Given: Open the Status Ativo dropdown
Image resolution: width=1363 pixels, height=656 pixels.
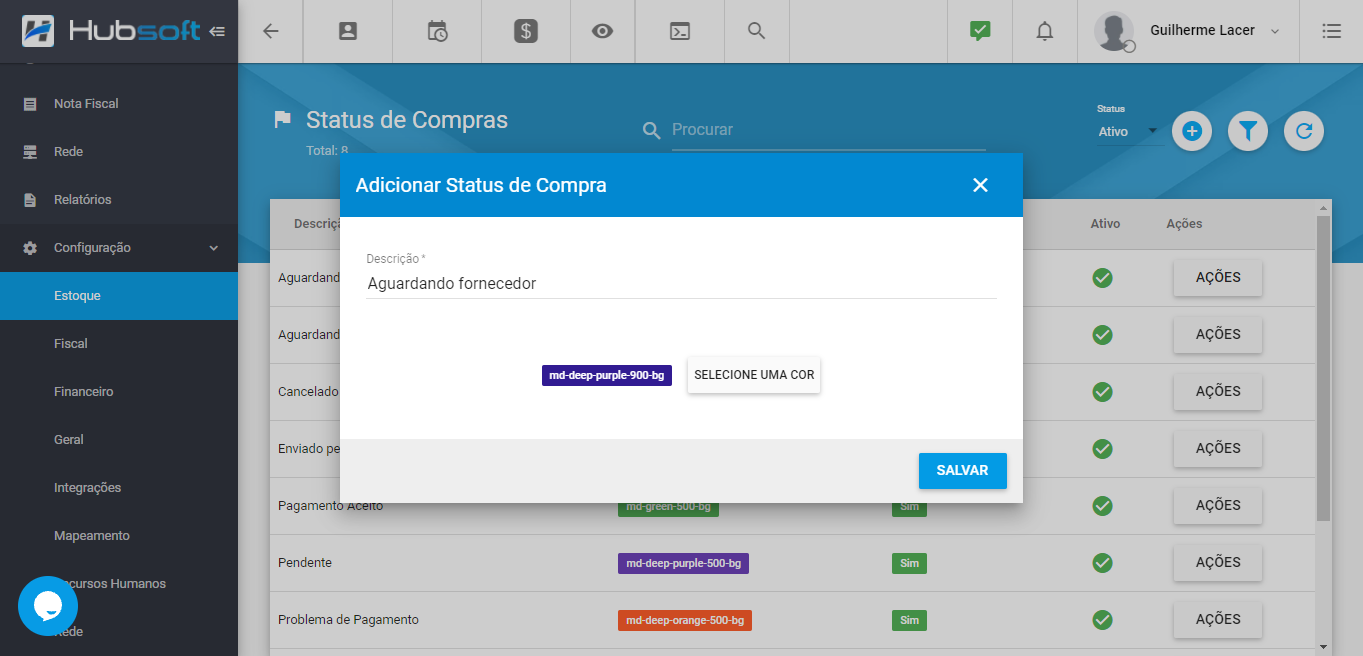Looking at the screenshot, I should pos(1128,131).
